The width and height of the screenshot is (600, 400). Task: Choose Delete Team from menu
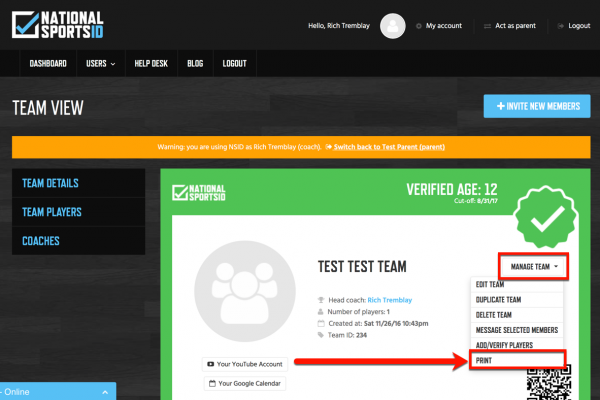coord(517,315)
